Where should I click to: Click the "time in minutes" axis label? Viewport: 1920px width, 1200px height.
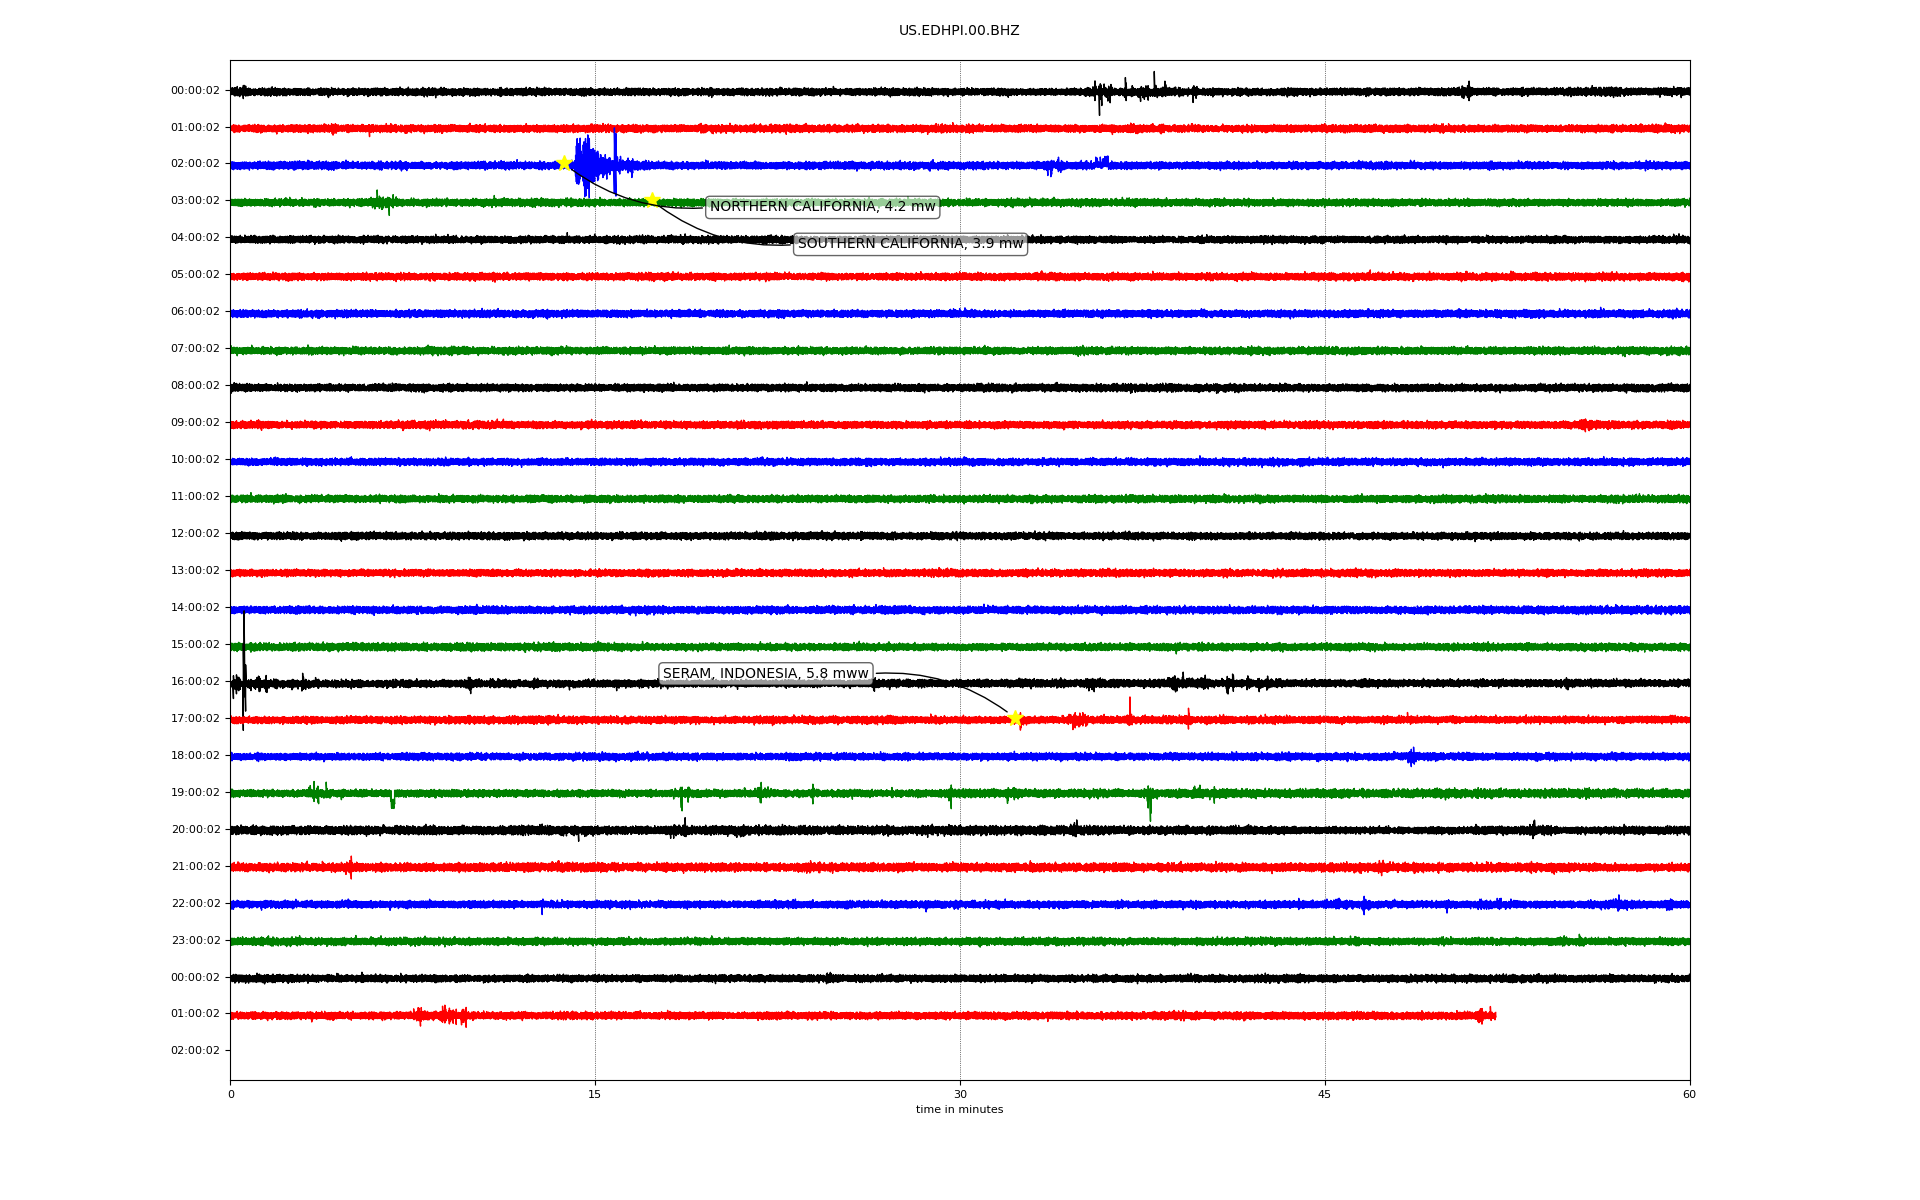959,1110
